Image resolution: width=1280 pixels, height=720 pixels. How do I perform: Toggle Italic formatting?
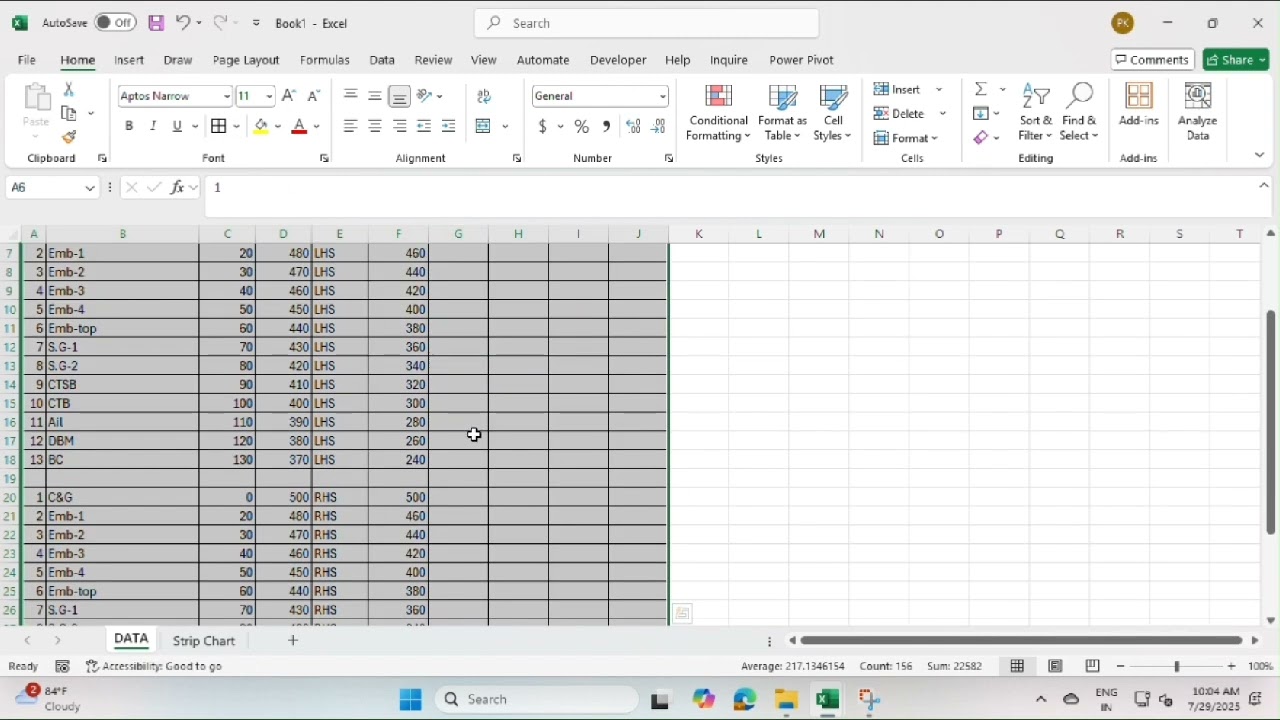pyautogui.click(x=153, y=126)
